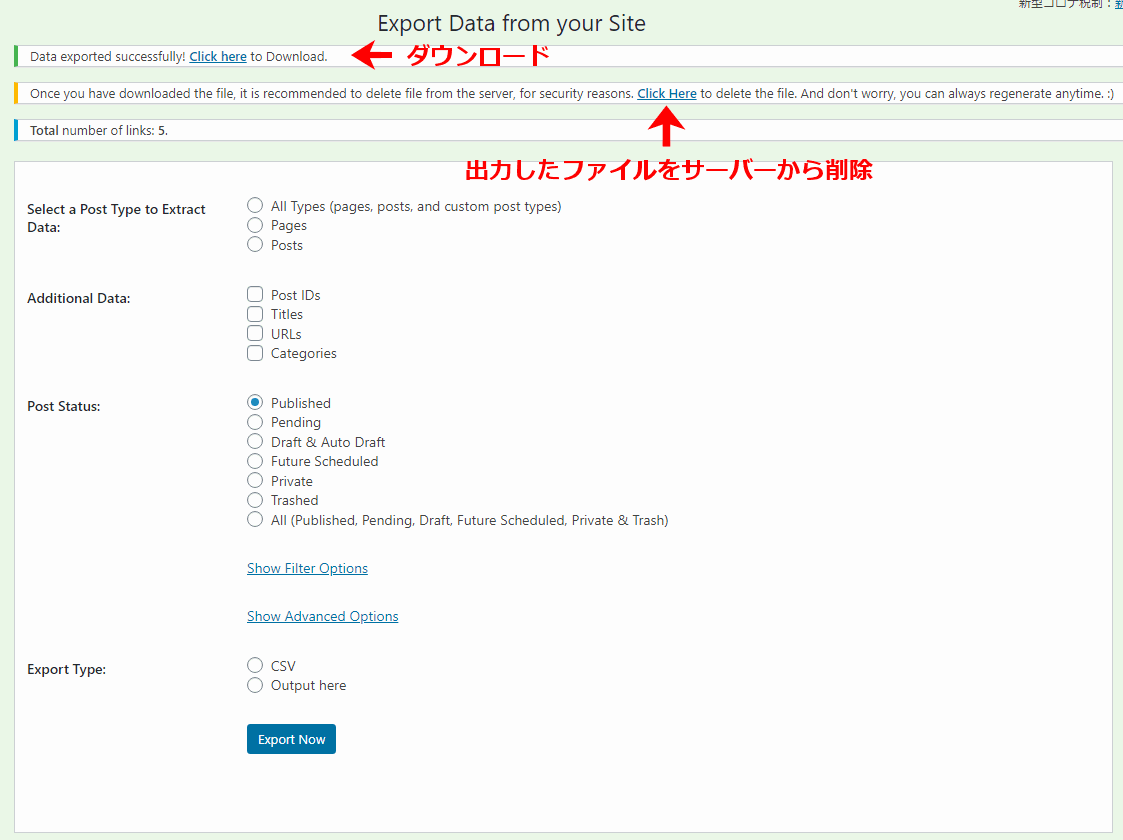This screenshot has width=1123, height=840.
Task: Click Here link to delete file
Action: pyautogui.click(x=667, y=94)
